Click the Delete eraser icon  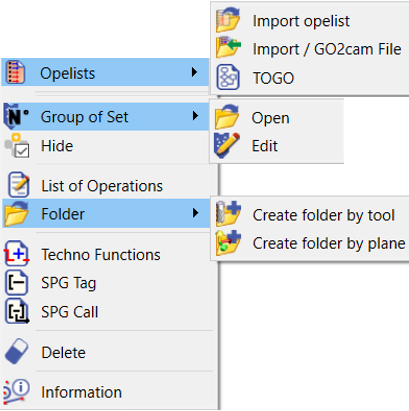[17, 351]
